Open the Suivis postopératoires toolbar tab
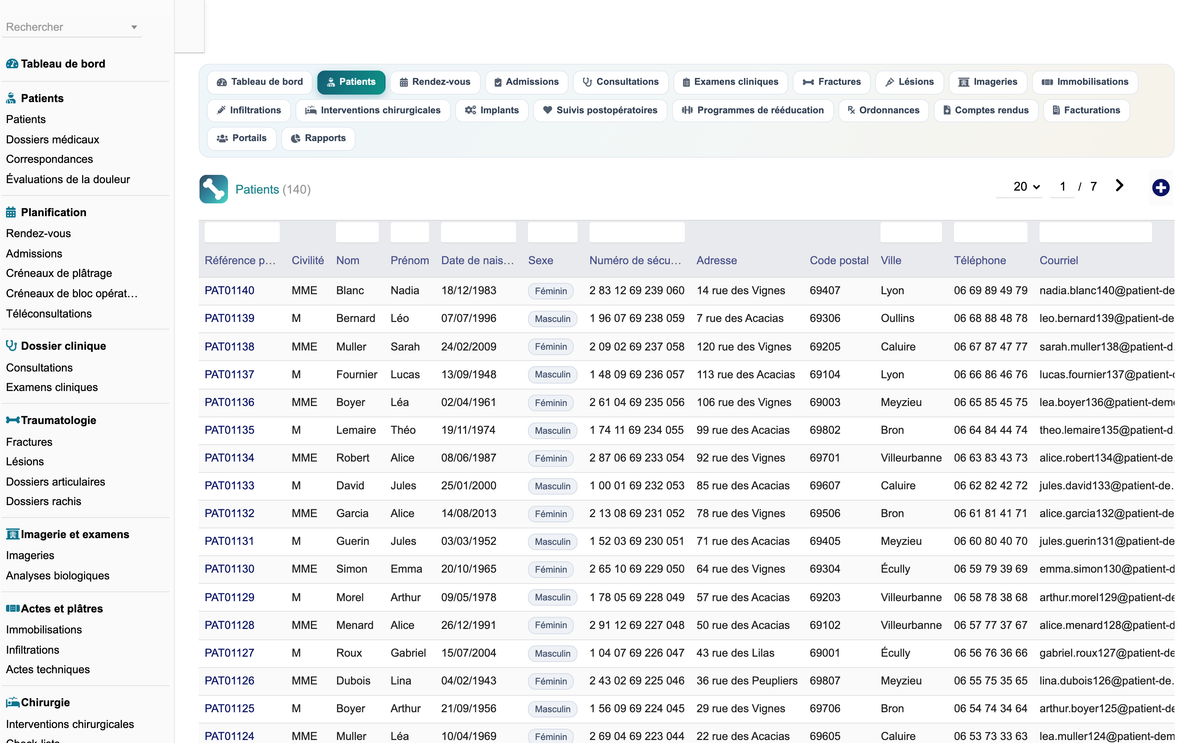 pos(600,110)
